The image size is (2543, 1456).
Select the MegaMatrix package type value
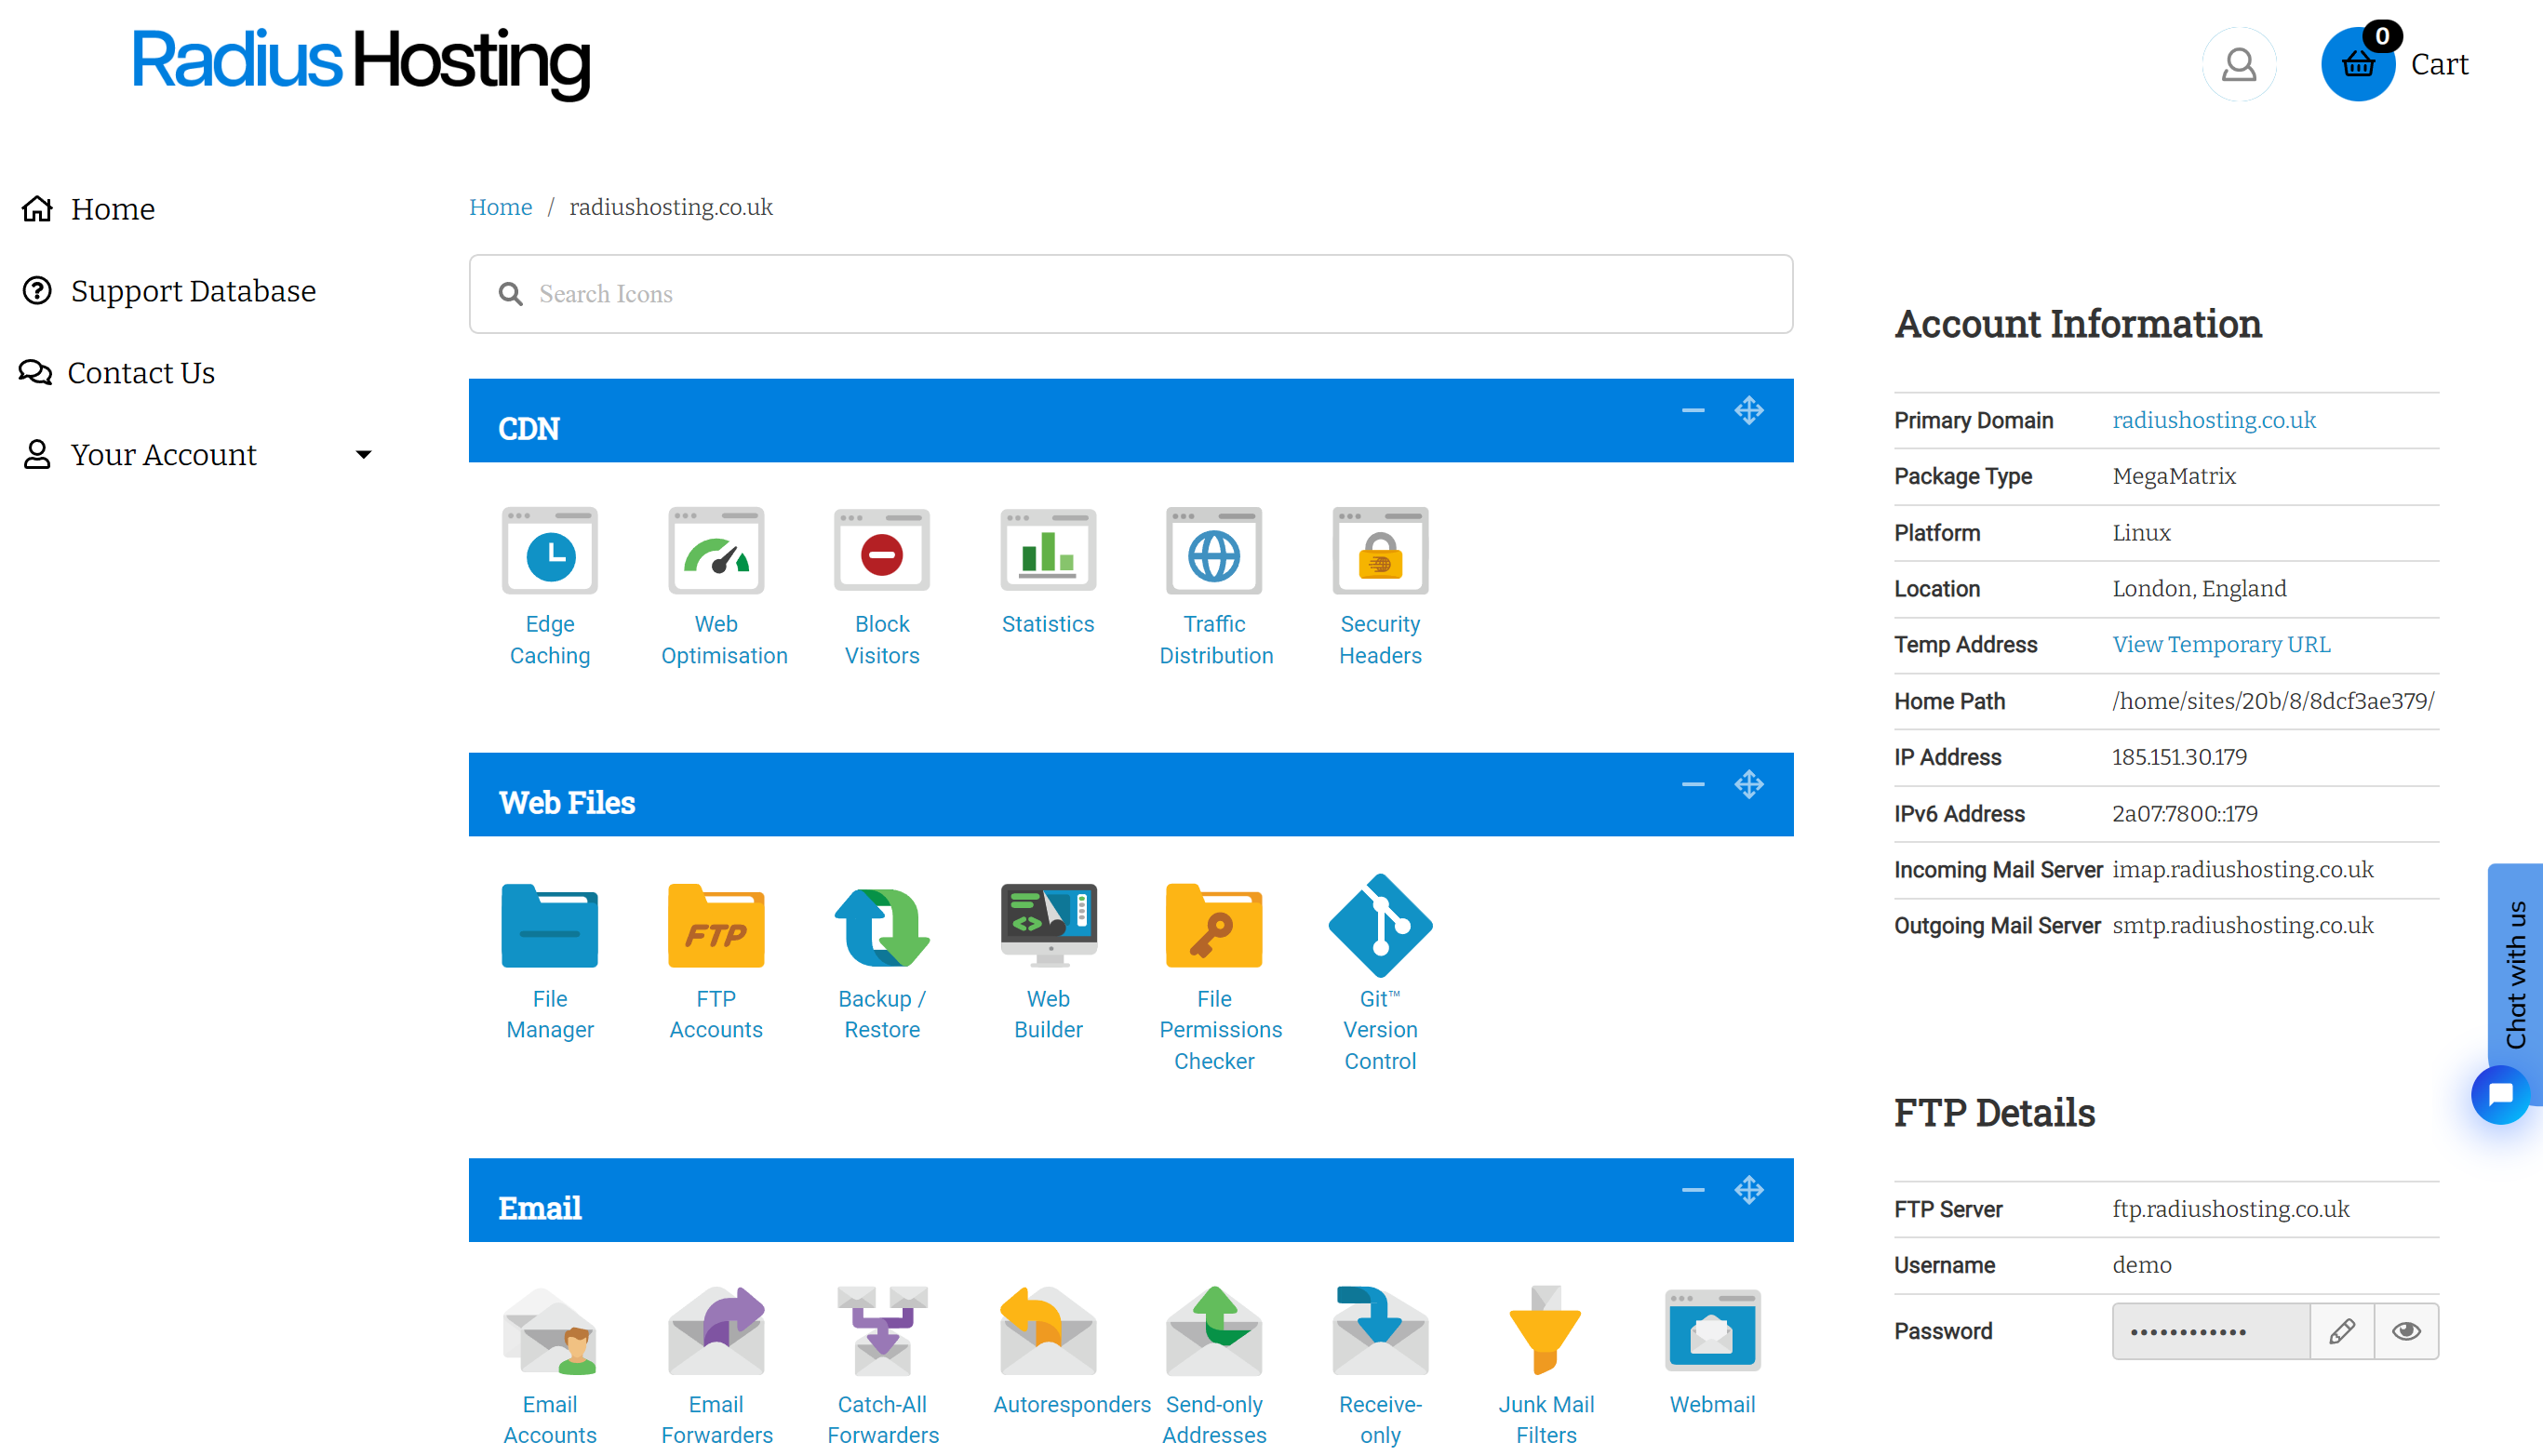[2174, 476]
